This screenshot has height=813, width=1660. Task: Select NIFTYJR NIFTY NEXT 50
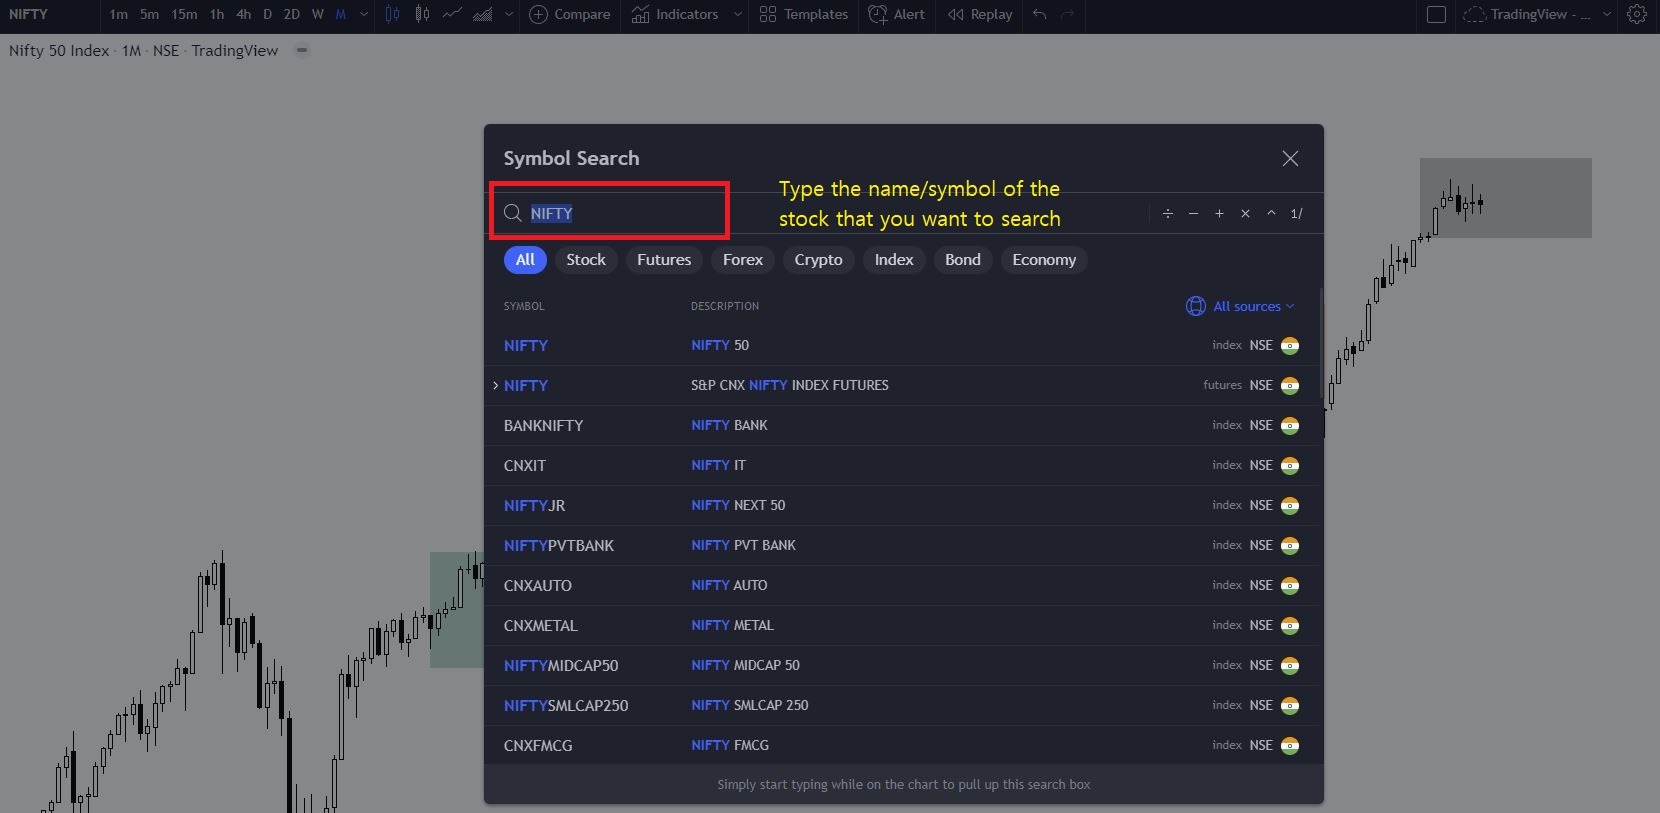(903, 505)
